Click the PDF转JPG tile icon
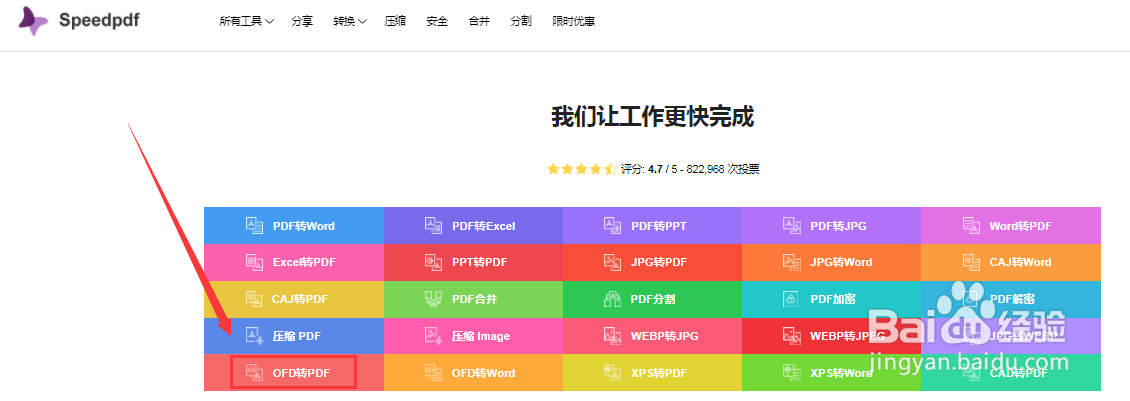 pos(792,226)
